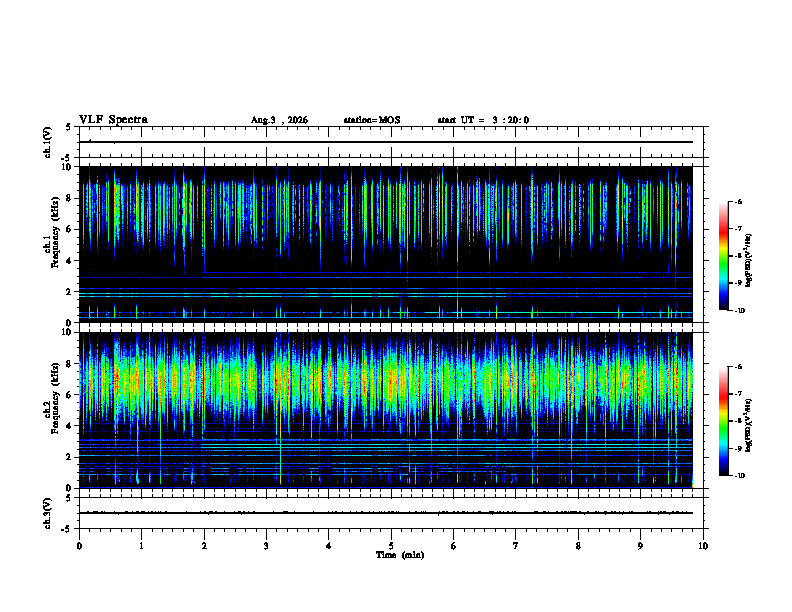Viewport: 792px width, 612px height.
Task: Click the "6" kHz tick on ch.2 panel
Action: tap(70, 395)
